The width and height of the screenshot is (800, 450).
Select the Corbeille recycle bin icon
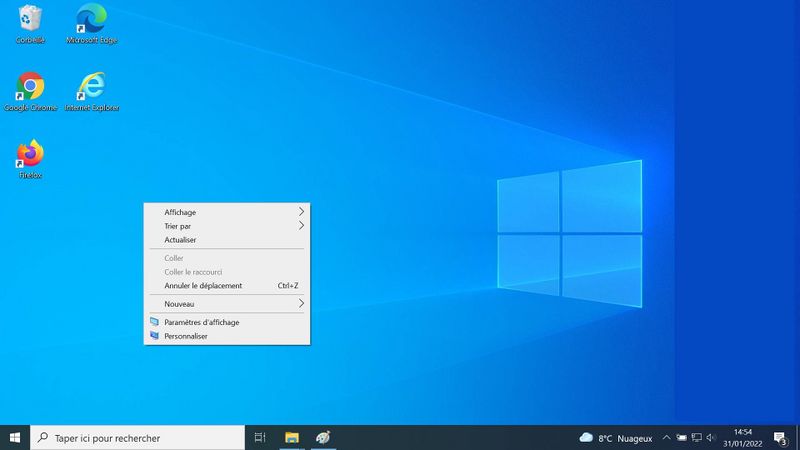[x=30, y=23]
